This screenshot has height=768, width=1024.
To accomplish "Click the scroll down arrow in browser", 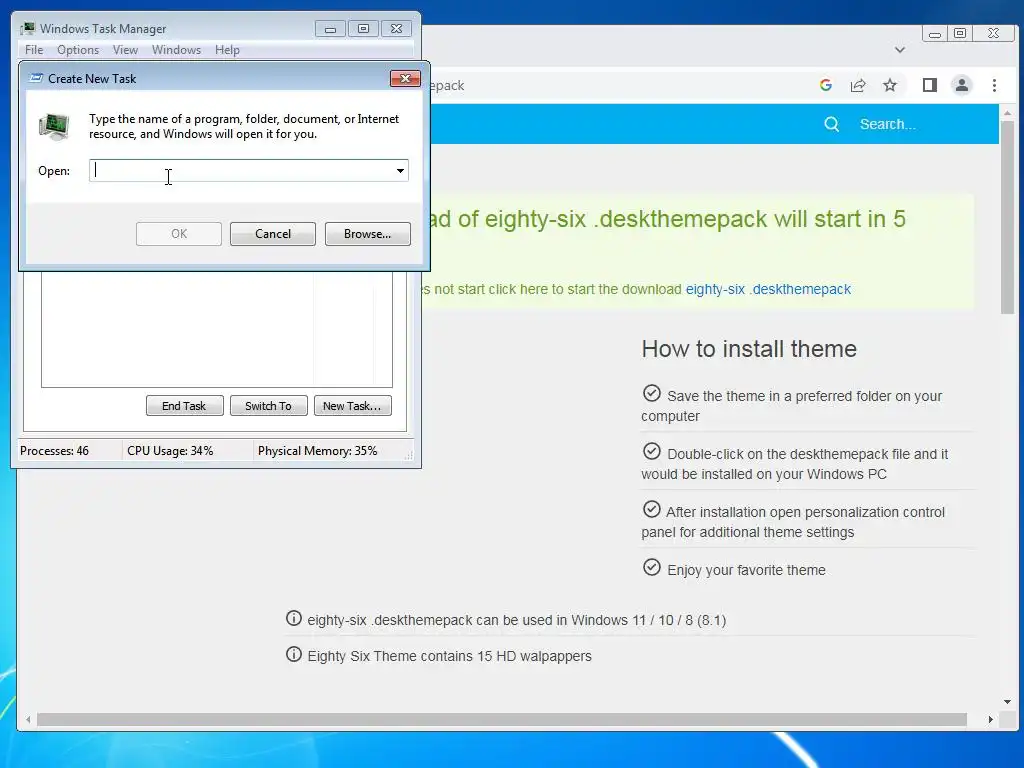I will (x=1007, y=702).
